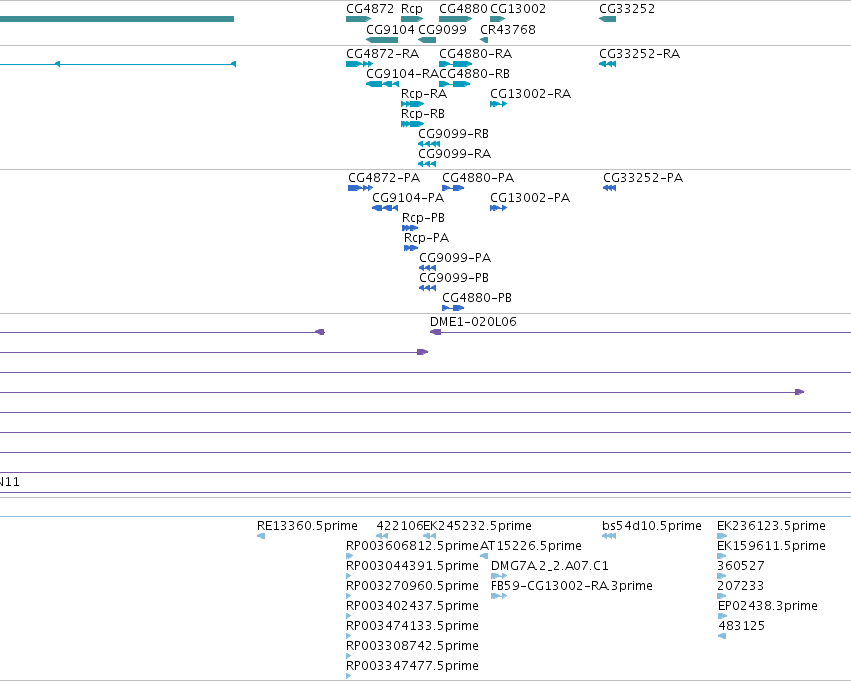Select the CG33252-PA protein label

643,178
